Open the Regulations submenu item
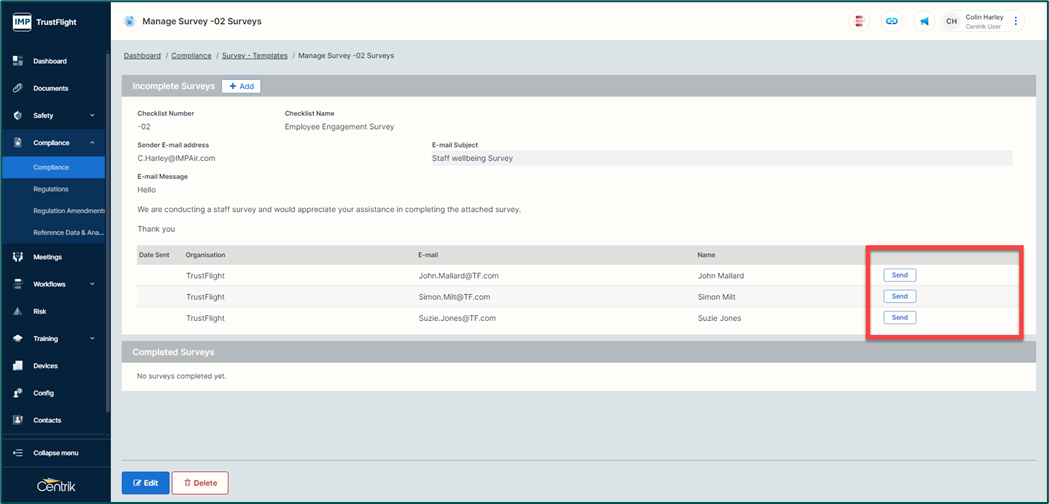Image resolution: width=1049 pixels, height=504 pixels. [x=51, y=189]
